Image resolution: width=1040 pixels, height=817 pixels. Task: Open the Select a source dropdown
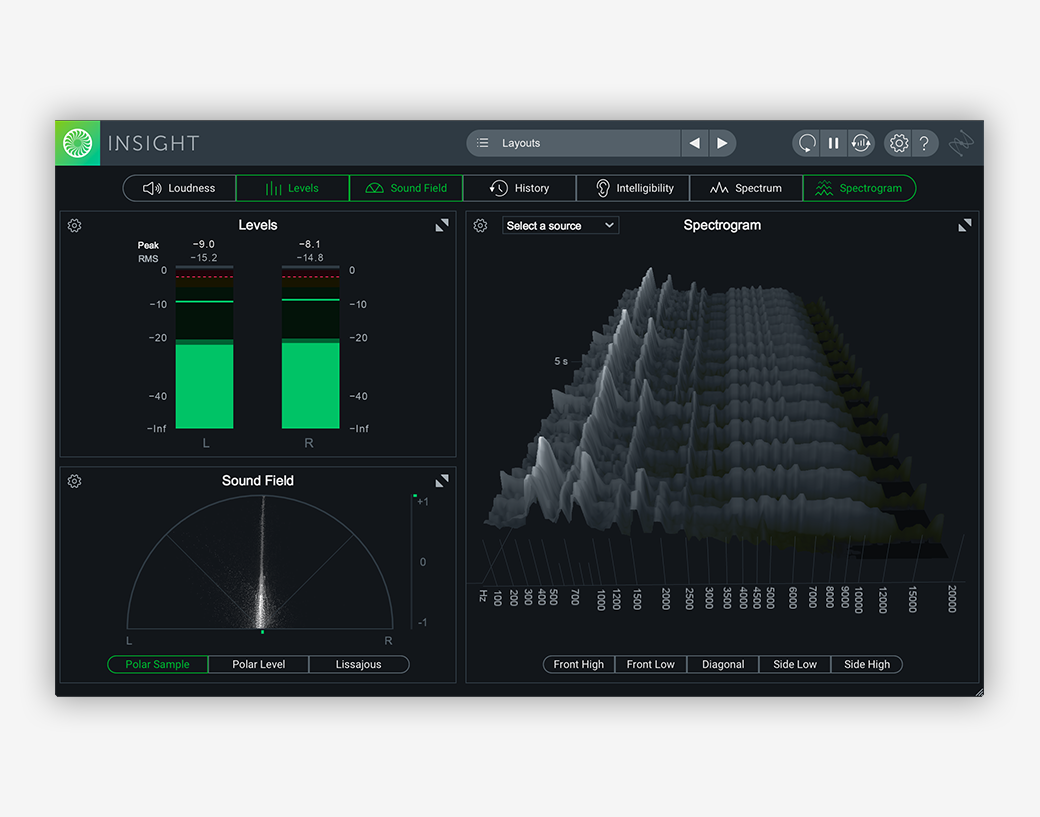pyautogui.click(x=560, y=225)
